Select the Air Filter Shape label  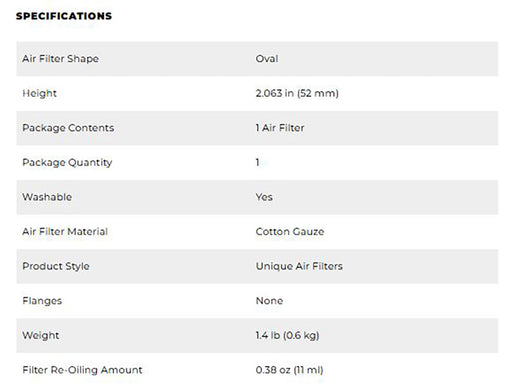click(x=60, y=59)
